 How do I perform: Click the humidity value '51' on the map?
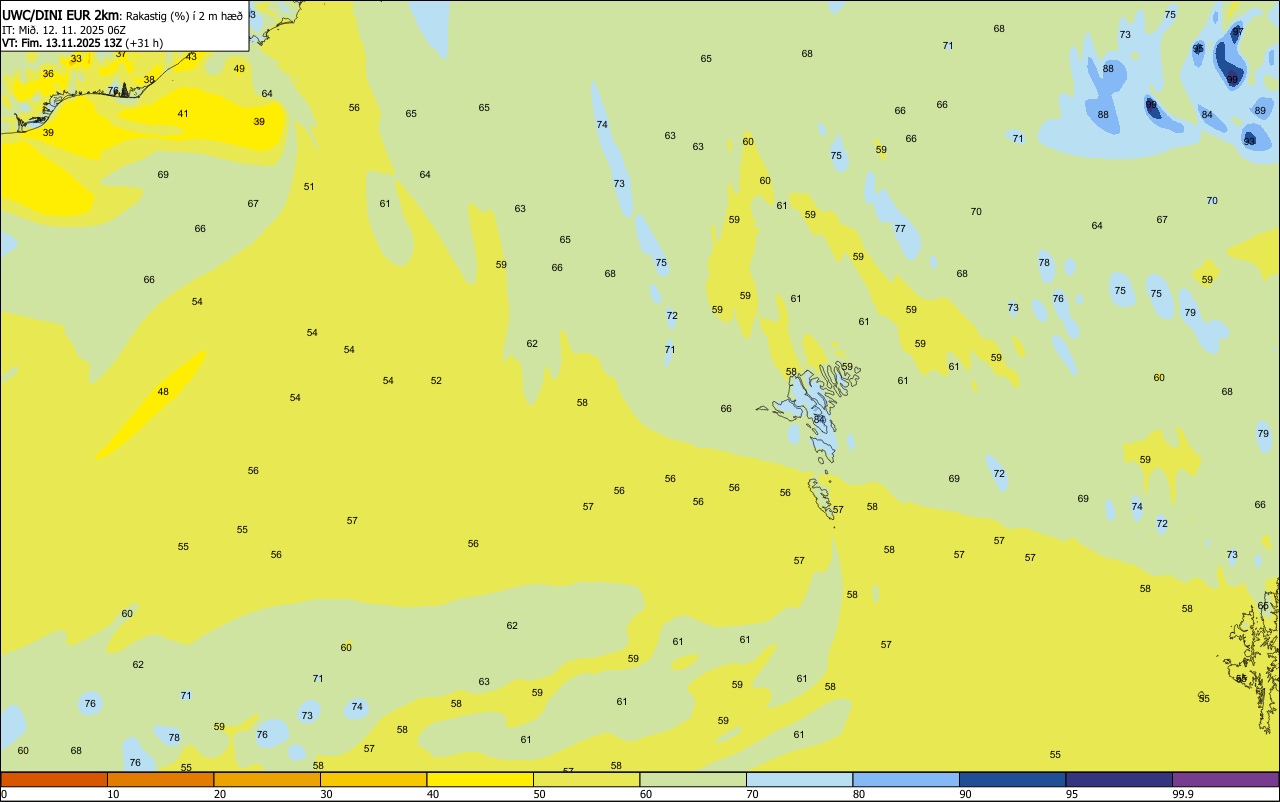[309, 186]
